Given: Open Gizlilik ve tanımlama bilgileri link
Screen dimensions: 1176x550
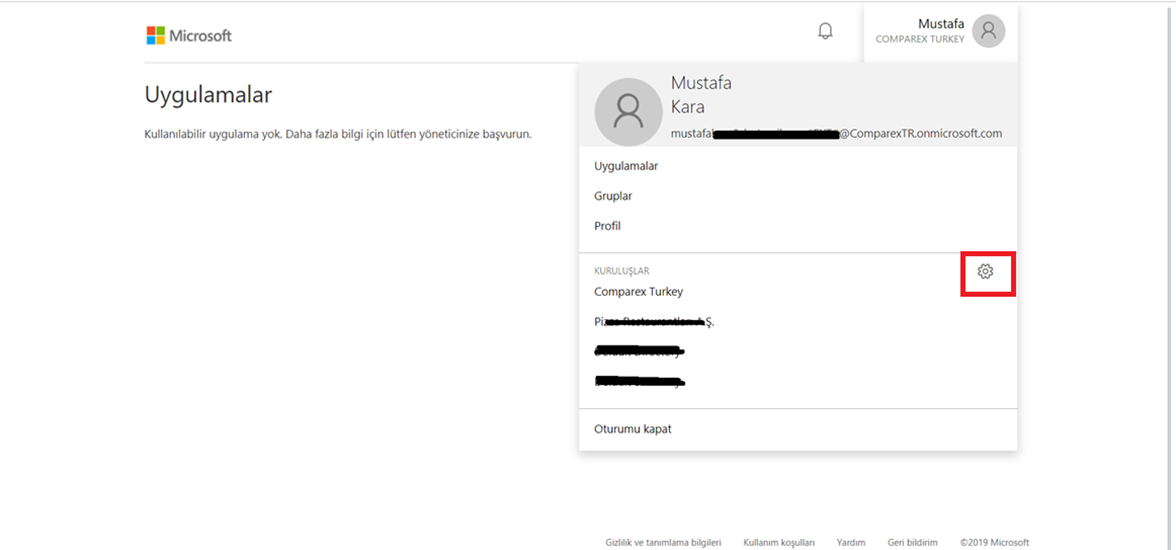Looking at the screenshot, I should [663, 542].
